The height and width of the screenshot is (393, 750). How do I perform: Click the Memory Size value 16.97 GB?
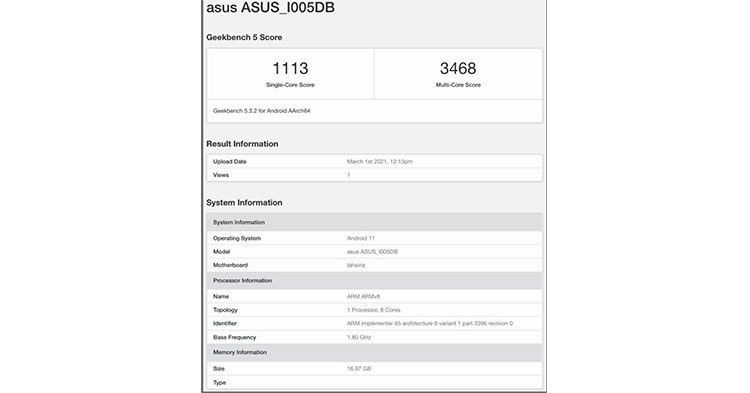(x=359, y=369)
